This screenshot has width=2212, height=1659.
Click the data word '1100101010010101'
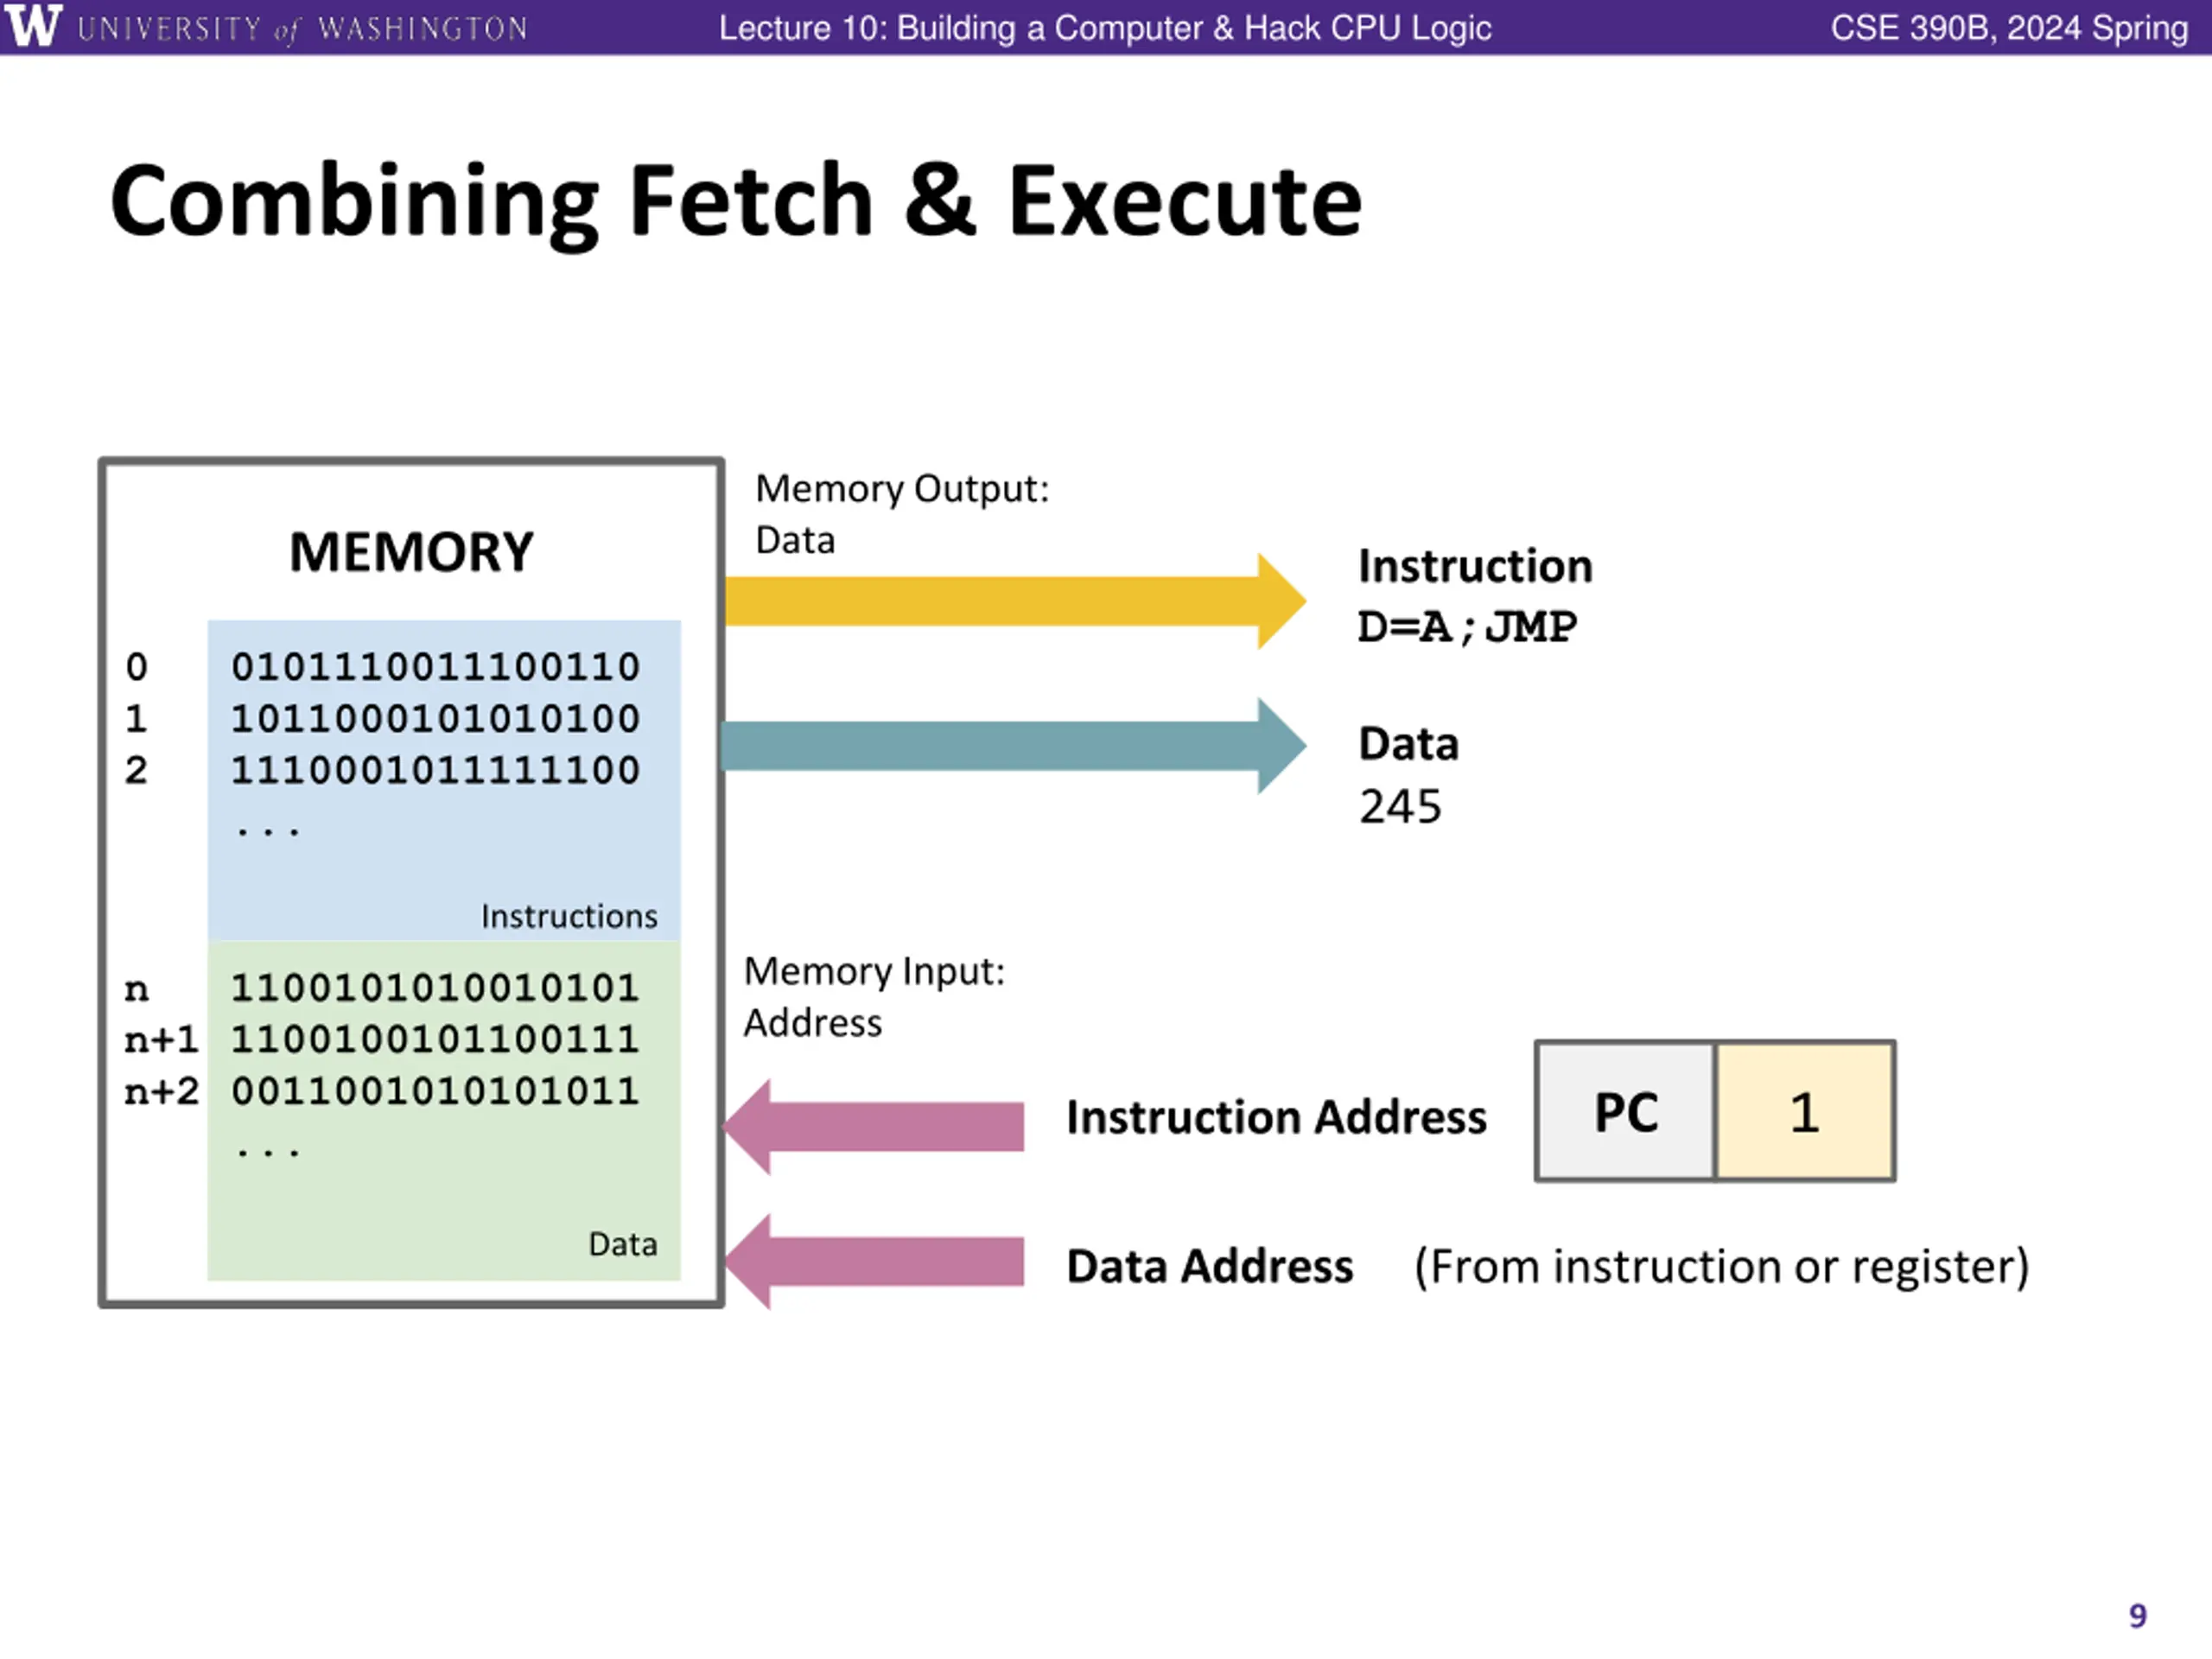tap(435, 988)
